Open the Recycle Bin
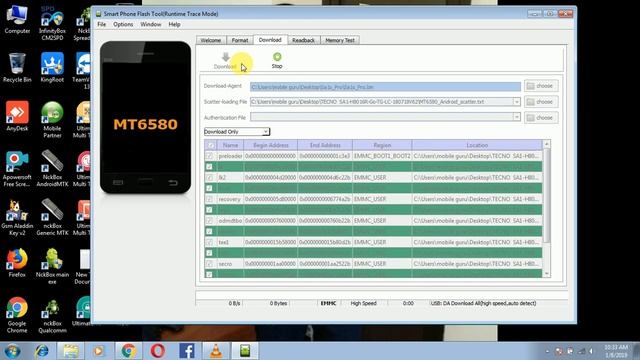 point(17,68)
